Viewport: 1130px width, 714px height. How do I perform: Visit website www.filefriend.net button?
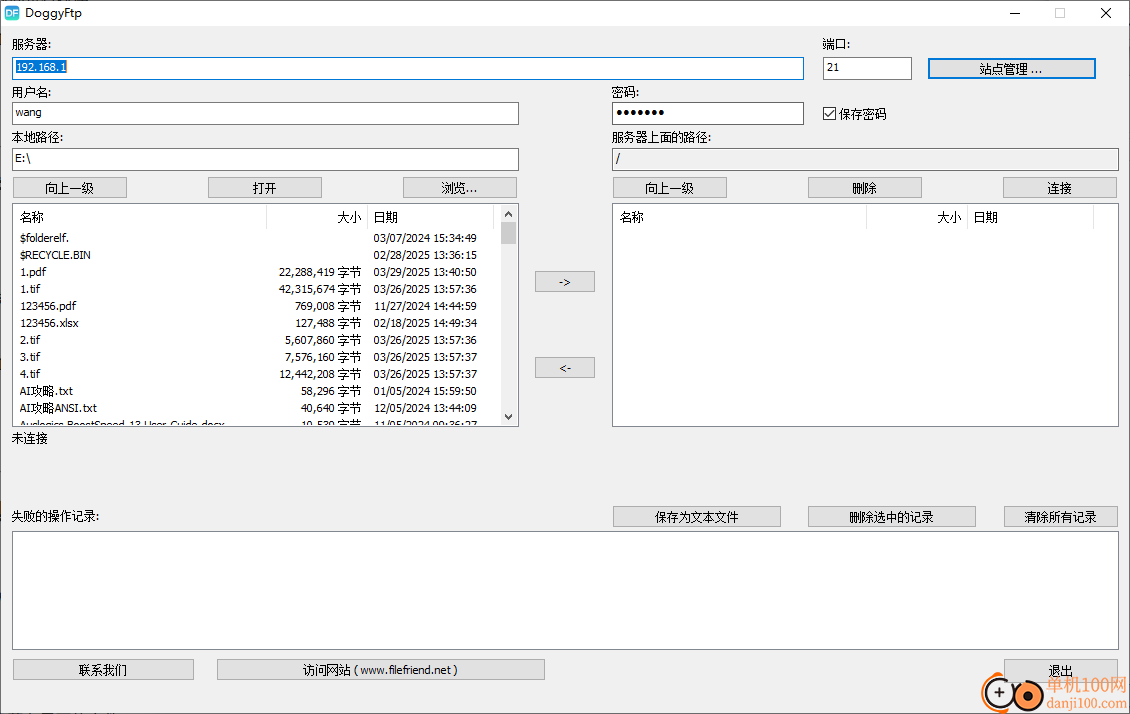381,669
